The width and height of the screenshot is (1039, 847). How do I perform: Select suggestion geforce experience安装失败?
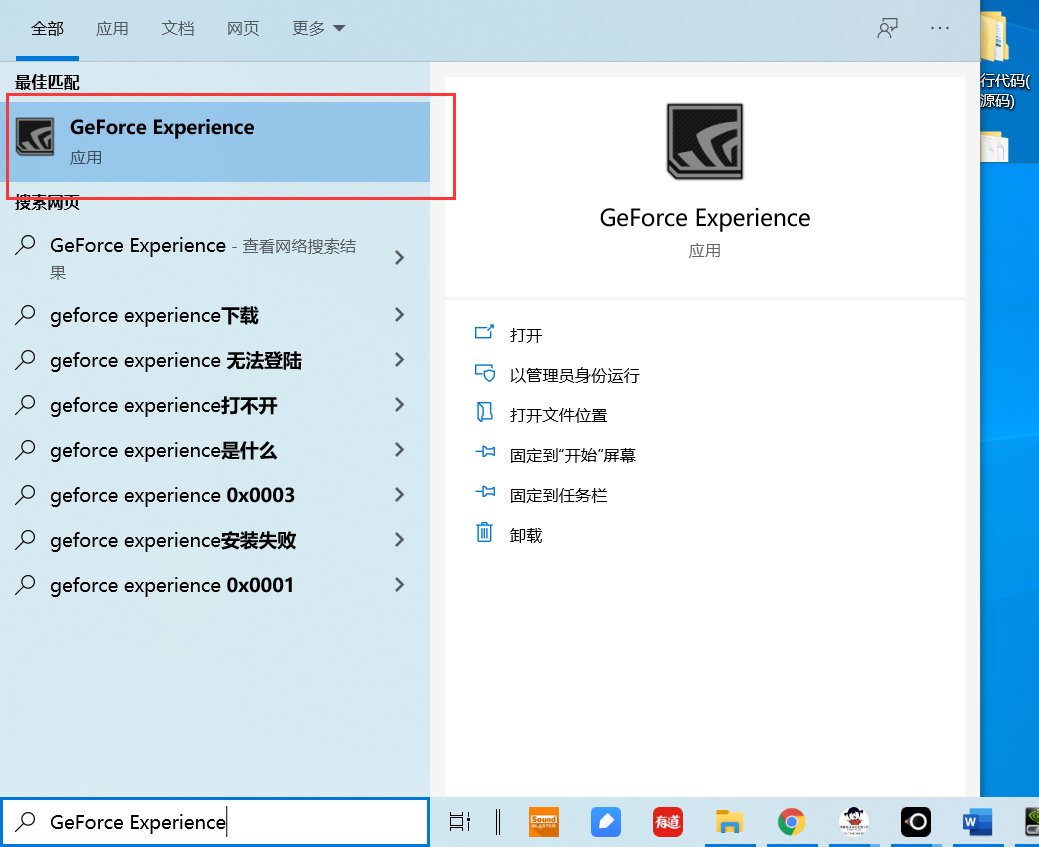pyautogui.click(x=173, y=540)
